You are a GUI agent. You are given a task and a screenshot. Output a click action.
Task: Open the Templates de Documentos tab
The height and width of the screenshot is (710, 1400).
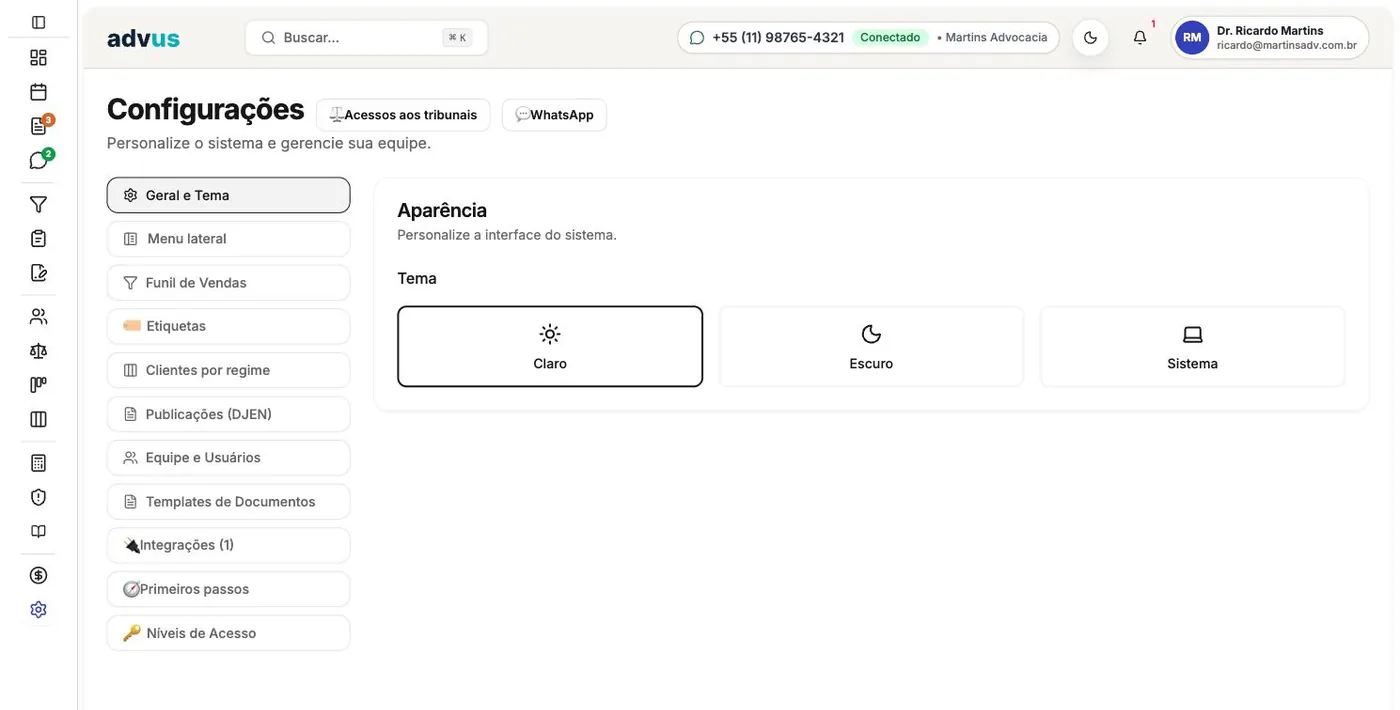point(228,502)
